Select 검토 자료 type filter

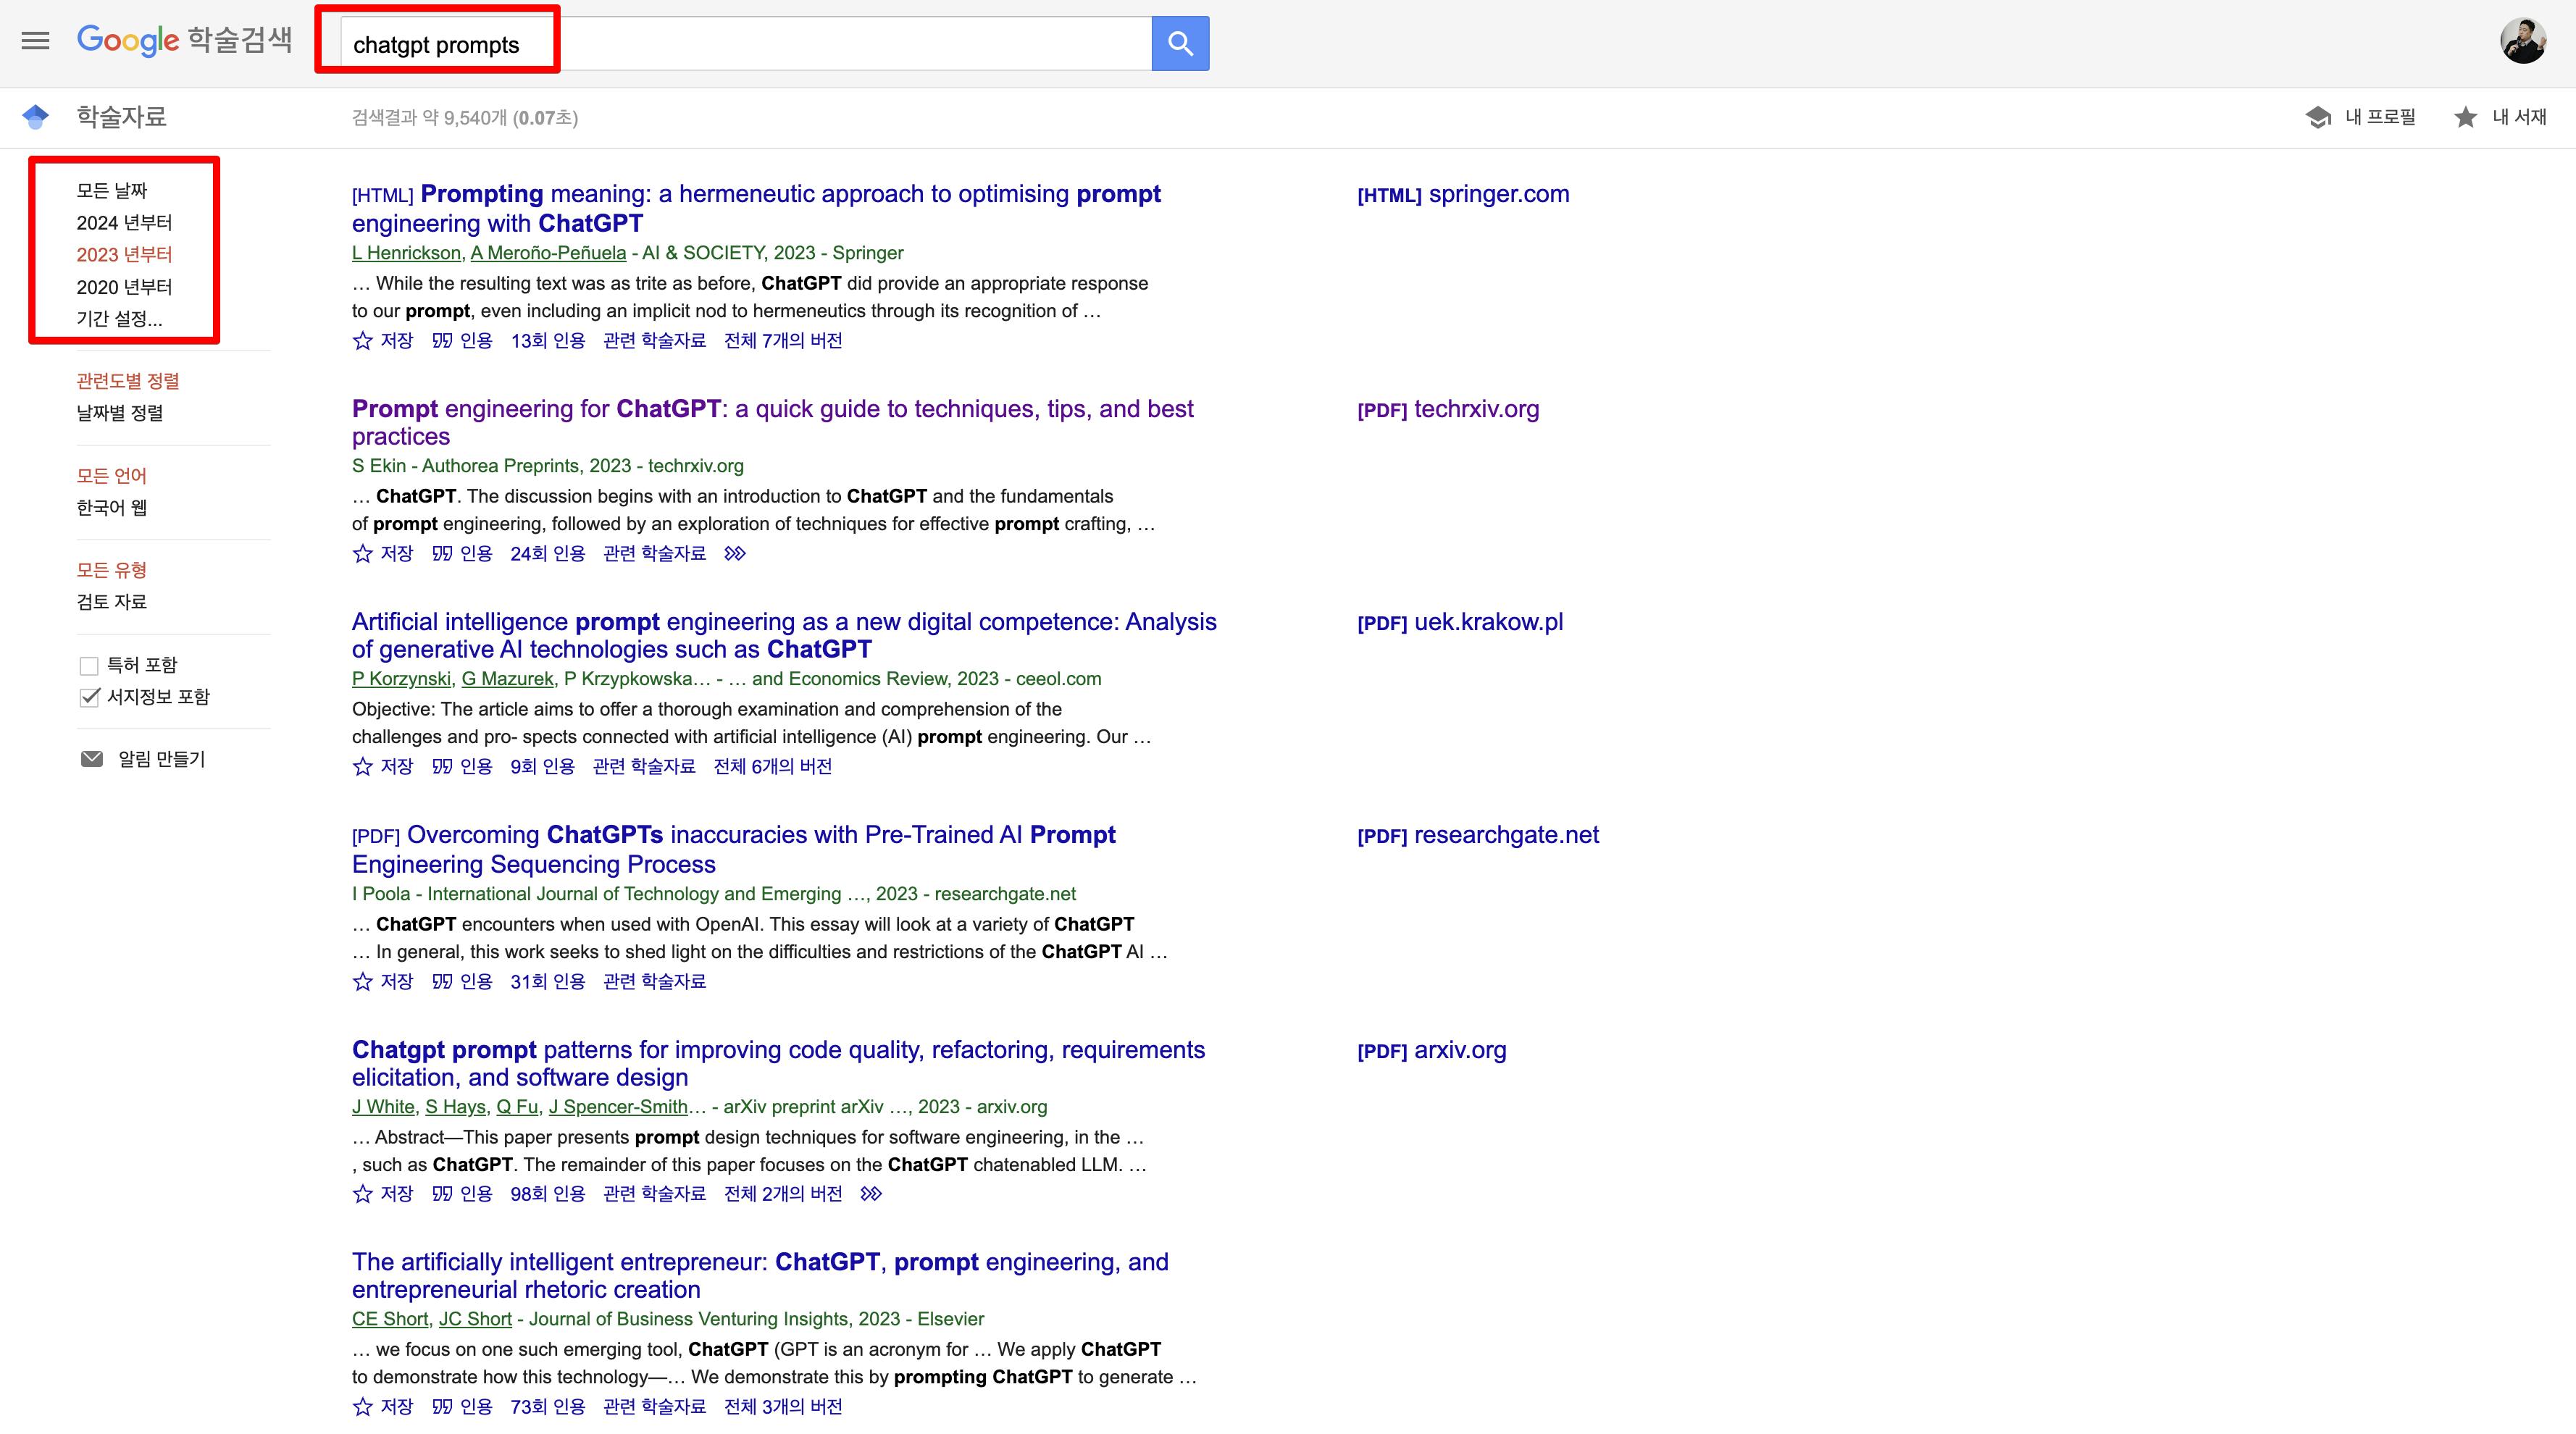[x=112, y=602]
